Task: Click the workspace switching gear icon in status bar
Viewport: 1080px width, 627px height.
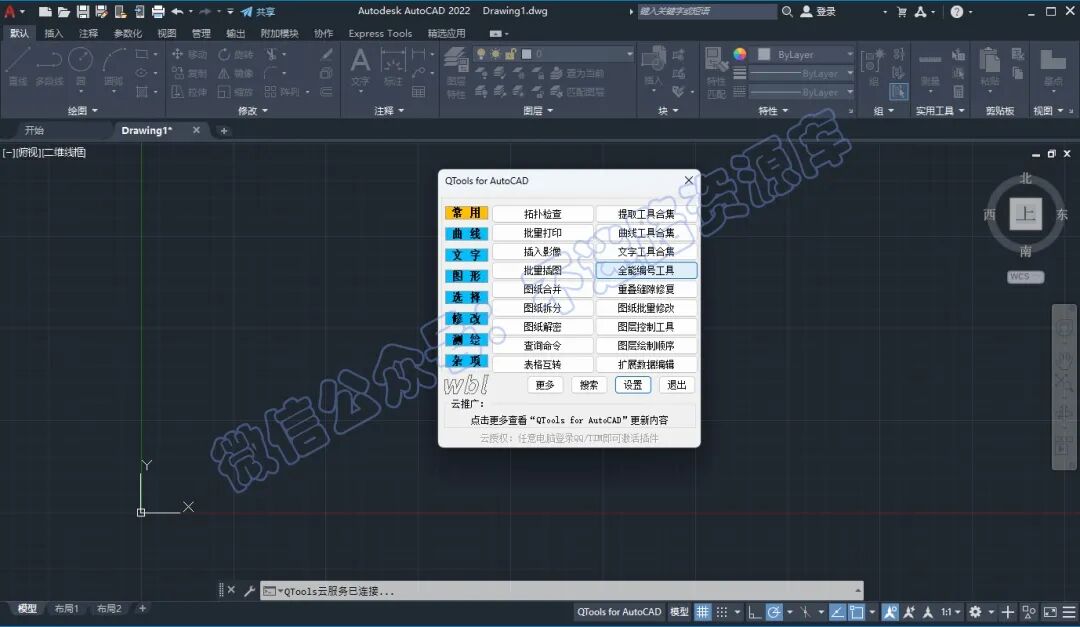Action: (975, 612)
